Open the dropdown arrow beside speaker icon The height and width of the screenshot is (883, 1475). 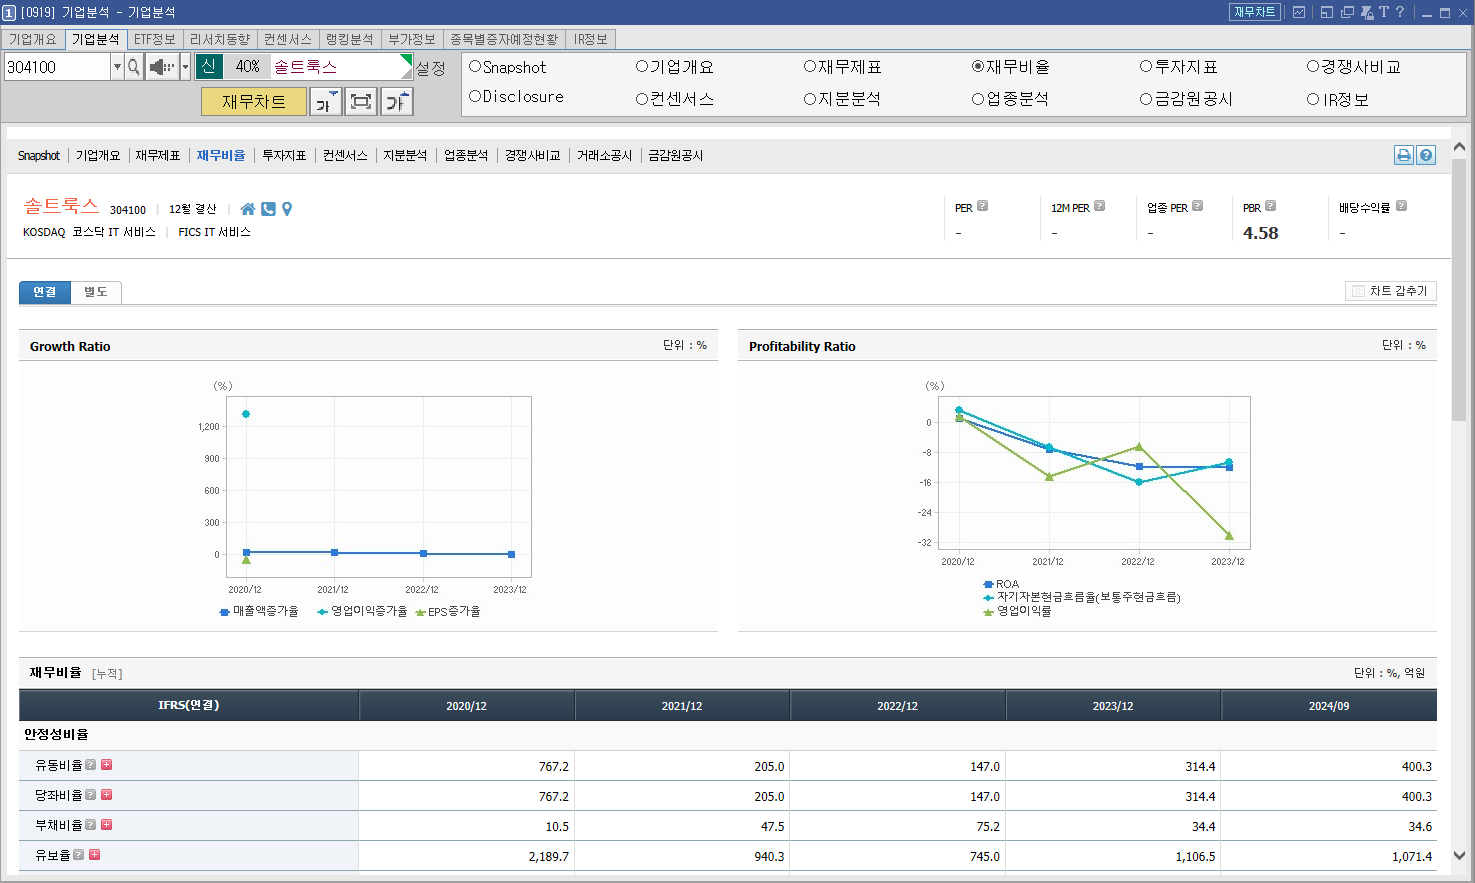point(185,67)
